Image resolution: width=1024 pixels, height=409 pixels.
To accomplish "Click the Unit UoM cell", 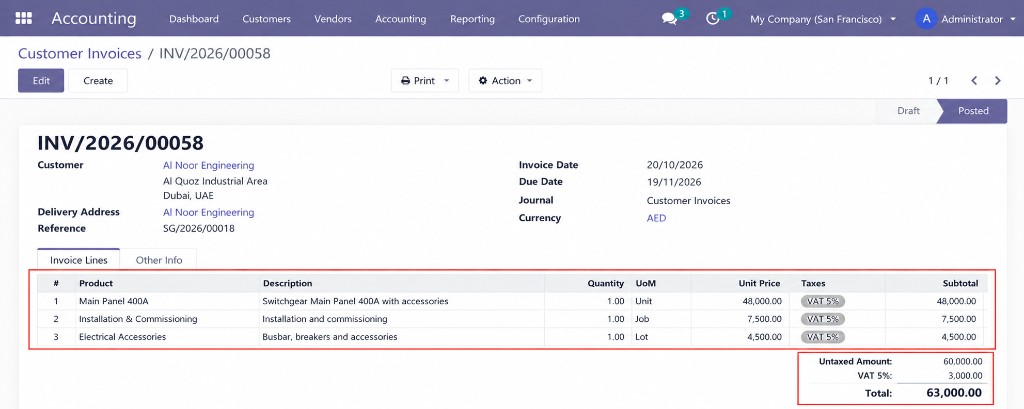I will pyautogui.click(x=644, y=301).
